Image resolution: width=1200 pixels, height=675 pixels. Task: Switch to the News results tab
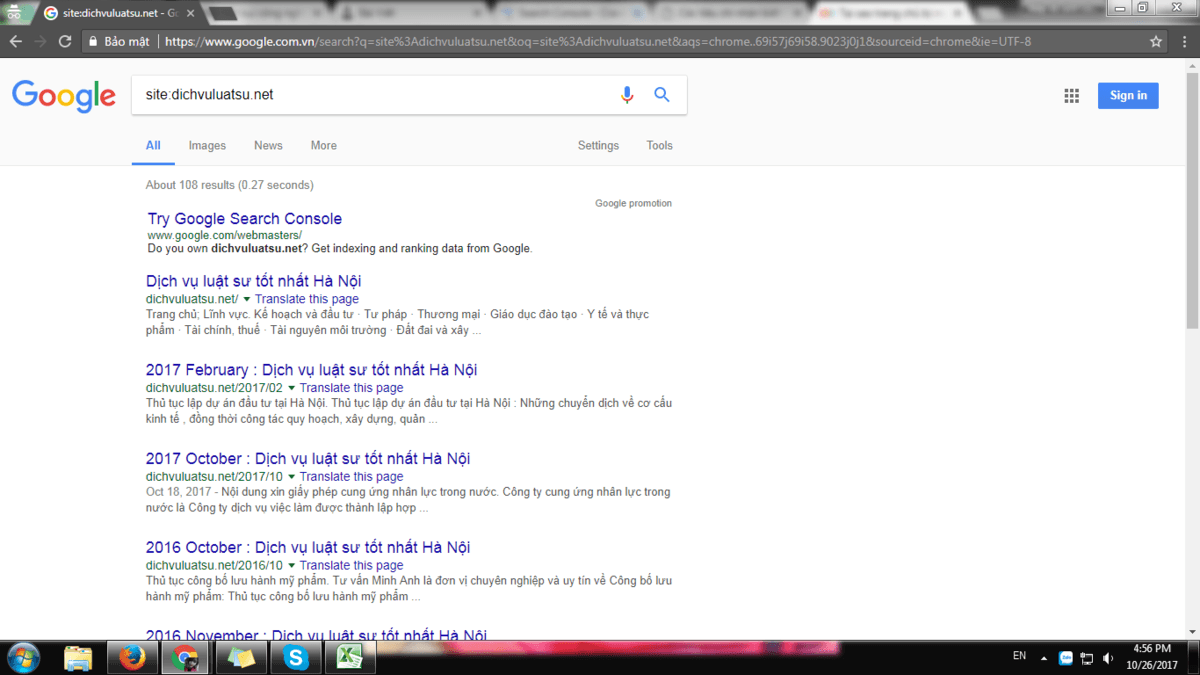[268, 146]
